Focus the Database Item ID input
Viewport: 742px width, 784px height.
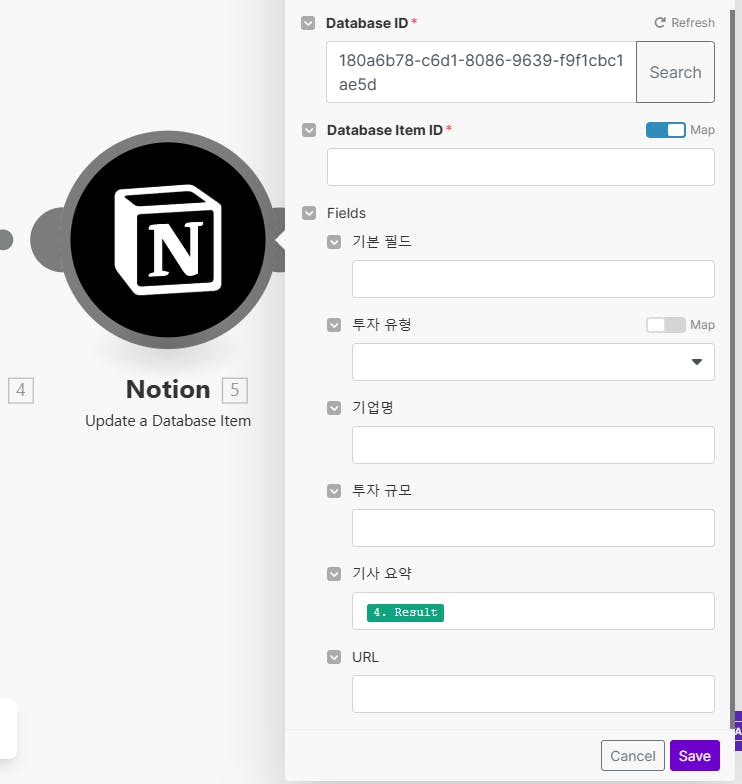click(x=520, y=167)
